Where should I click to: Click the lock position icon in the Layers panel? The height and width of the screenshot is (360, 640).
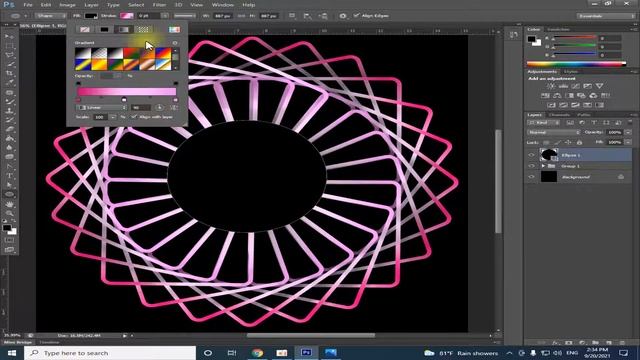pyautogui.click(x=568, y=142)
